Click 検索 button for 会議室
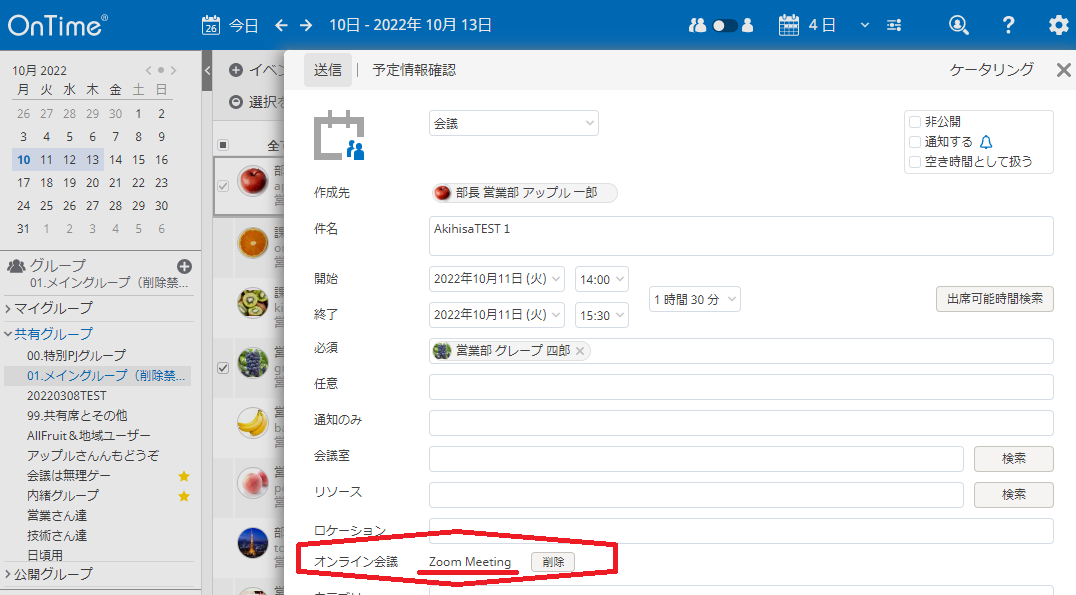The height and width of the screenshot is (595, 1076). pyautogui.click(x=1014, y=458)
